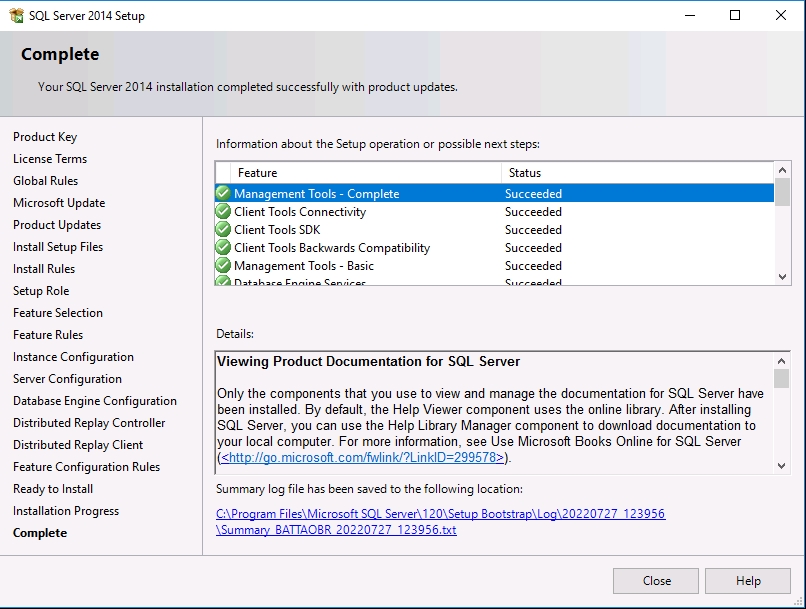Viewport: 806px width, 609px height.
Task: Select Instance Configuration step in sidebar
Action: tap(74, 357)
